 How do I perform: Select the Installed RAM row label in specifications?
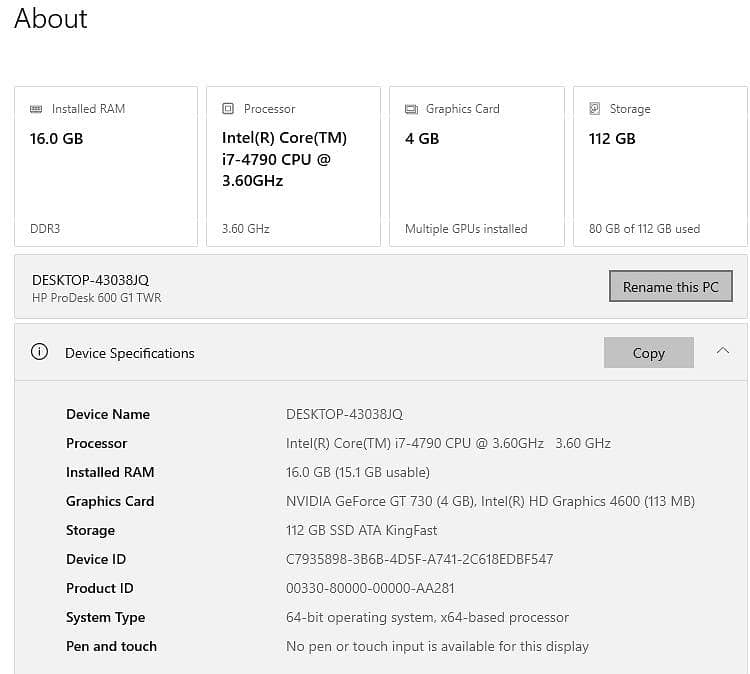[110, 472]
